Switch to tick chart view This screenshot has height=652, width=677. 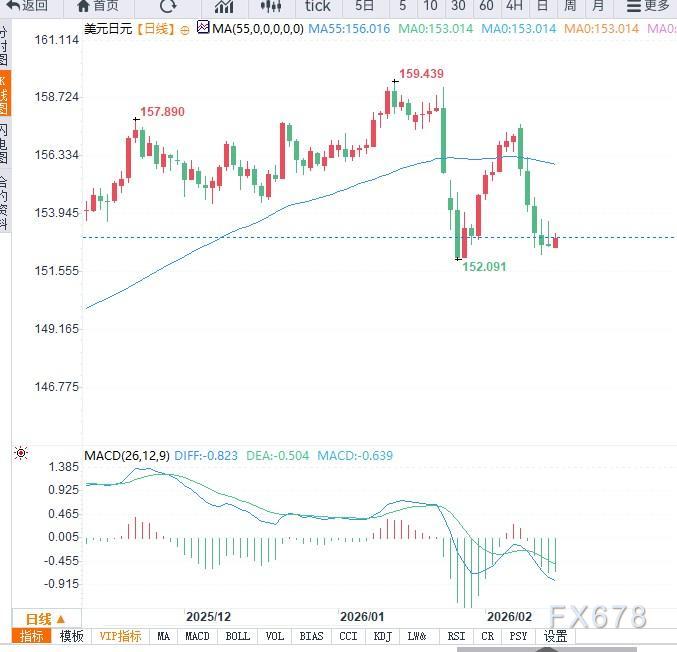[318, 6]
